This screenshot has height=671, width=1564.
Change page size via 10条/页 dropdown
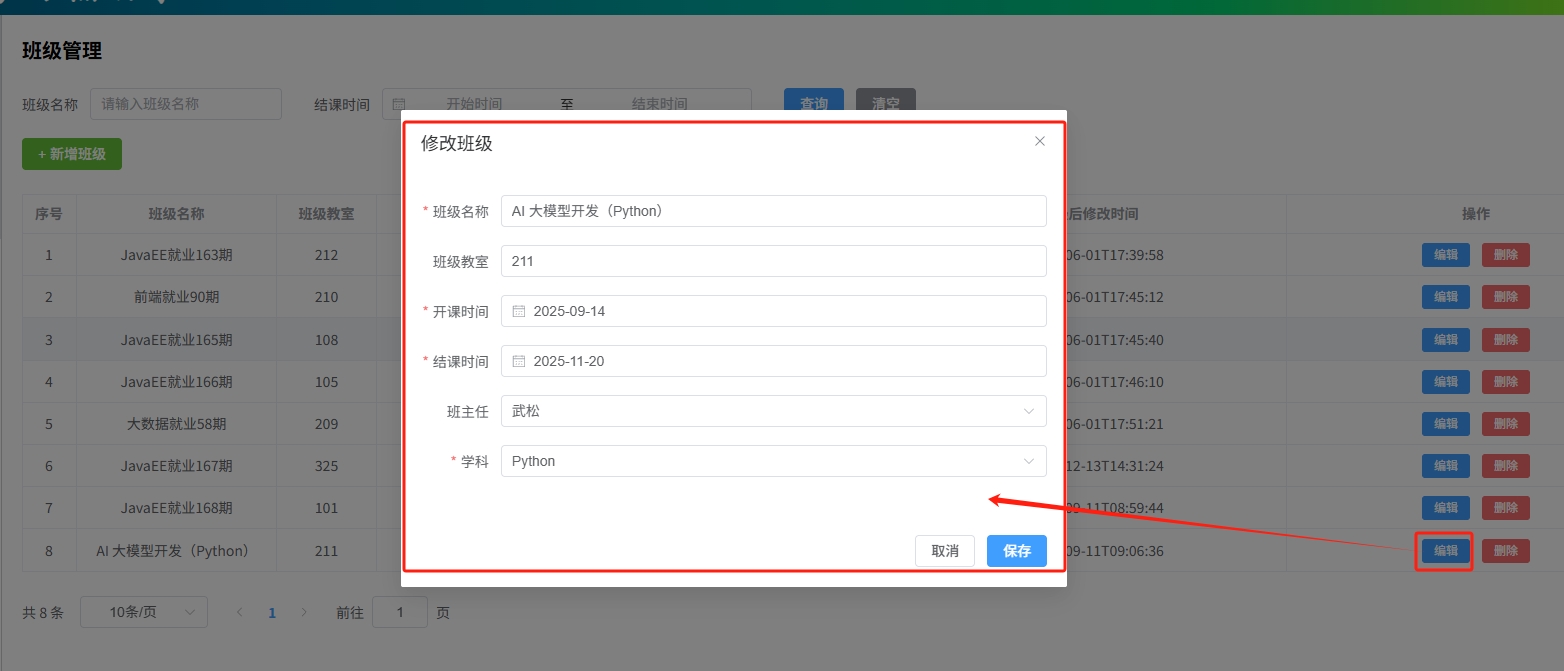pyautogui.click(x=143, y=612)
